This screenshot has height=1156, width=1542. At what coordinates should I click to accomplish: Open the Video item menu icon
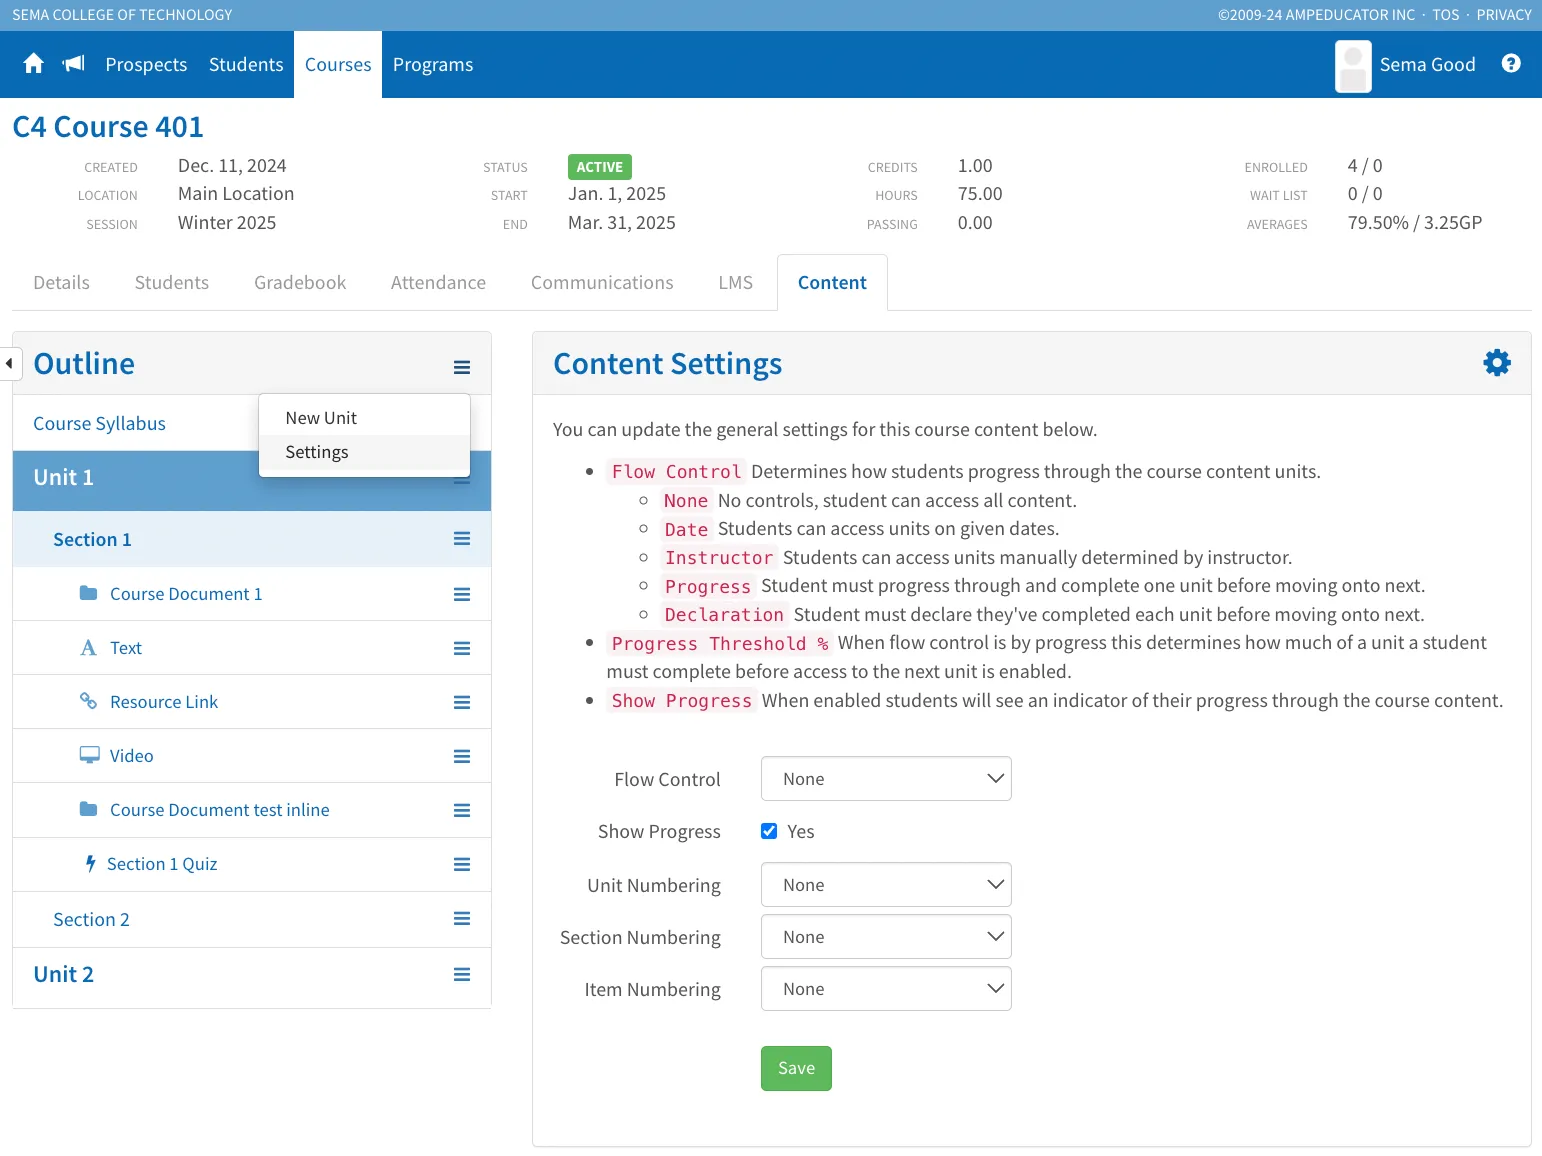pos(462,756)
